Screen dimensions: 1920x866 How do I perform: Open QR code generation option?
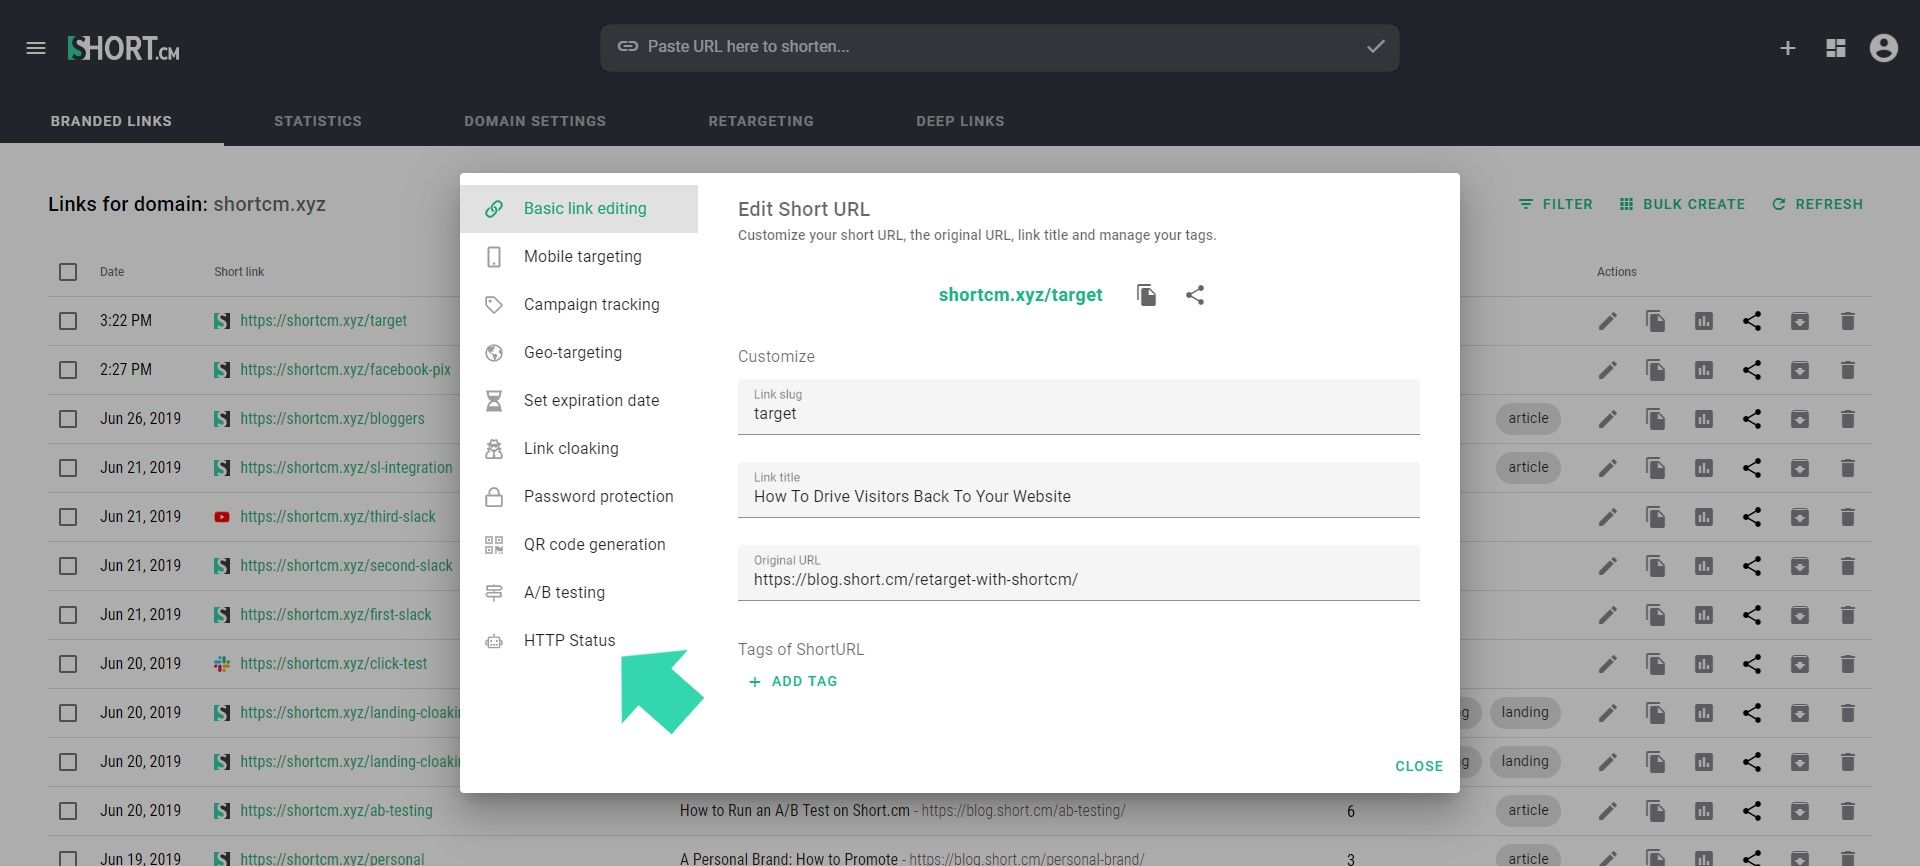[x=579, y=545]
